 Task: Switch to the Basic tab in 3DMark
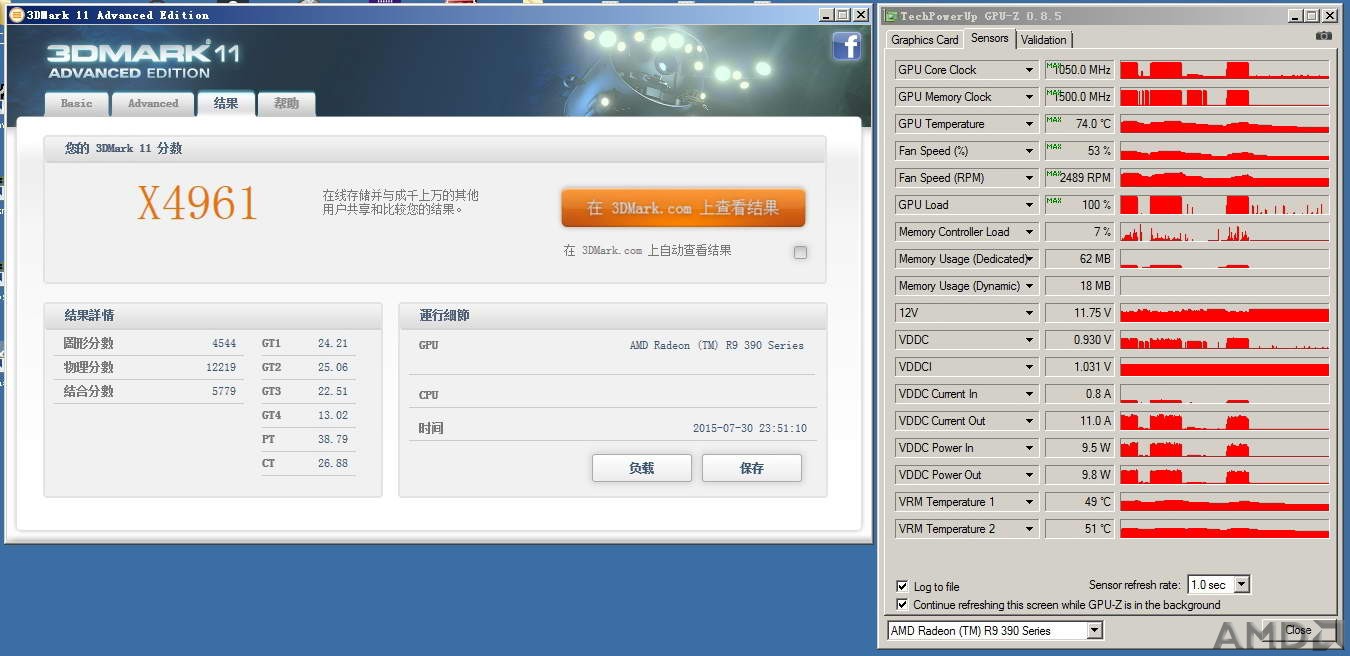click(x=76, y=103)
